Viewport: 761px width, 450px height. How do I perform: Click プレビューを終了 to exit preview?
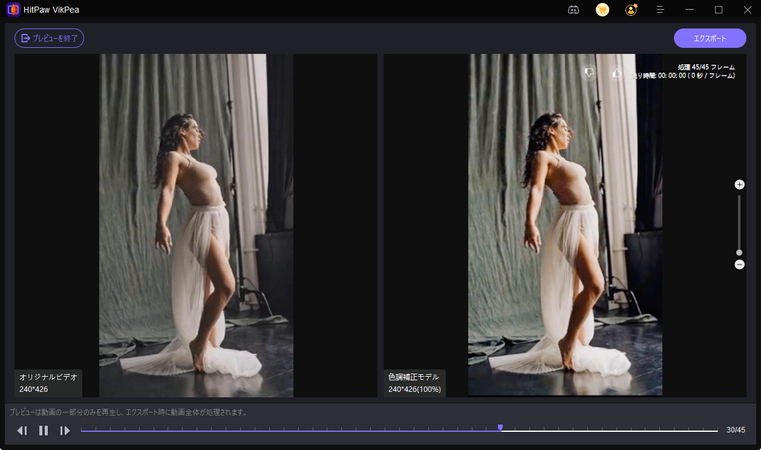coord(49,38)
